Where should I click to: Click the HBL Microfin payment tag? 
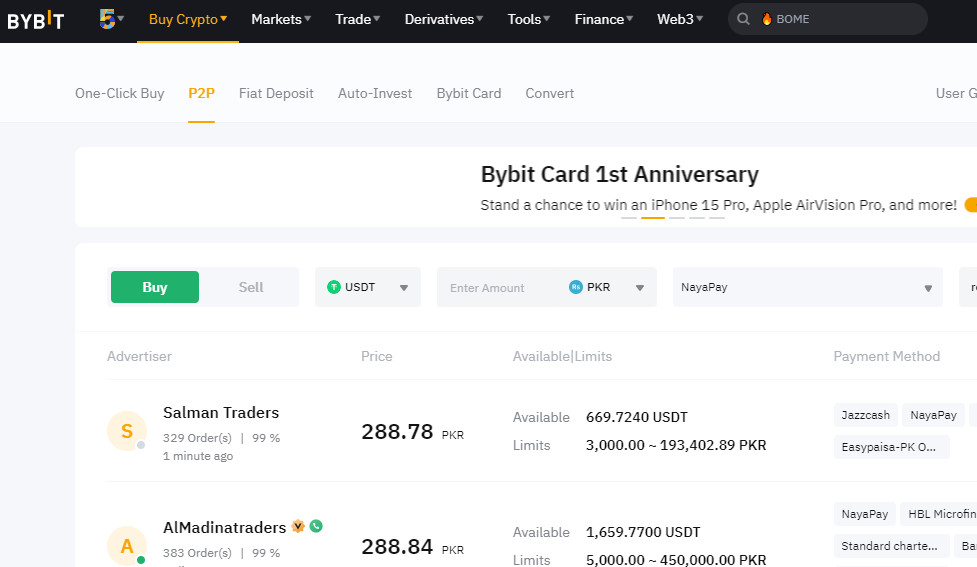coord(939,514)
